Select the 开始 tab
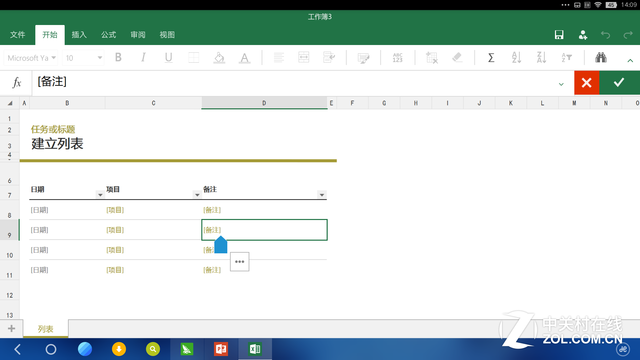640x360 pixels. click(x=50, y=35)
